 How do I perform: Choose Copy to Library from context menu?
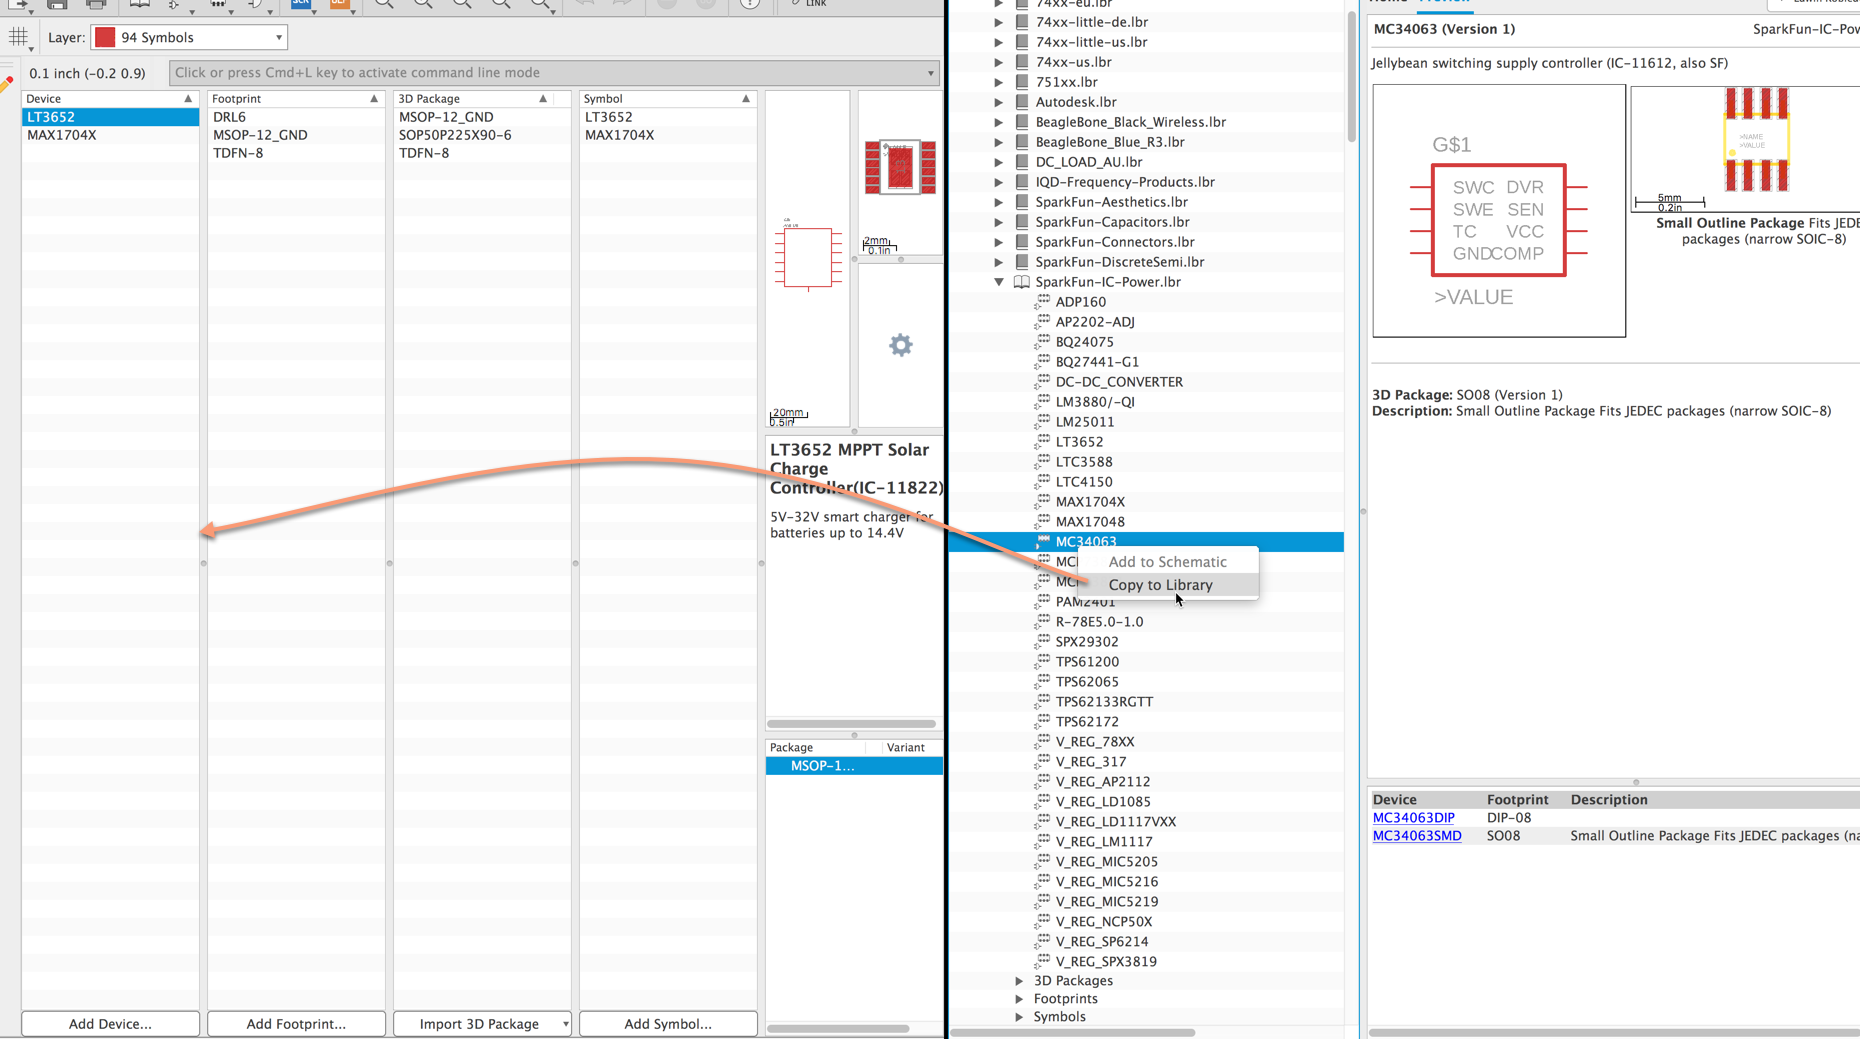[x=1160, y=585]
